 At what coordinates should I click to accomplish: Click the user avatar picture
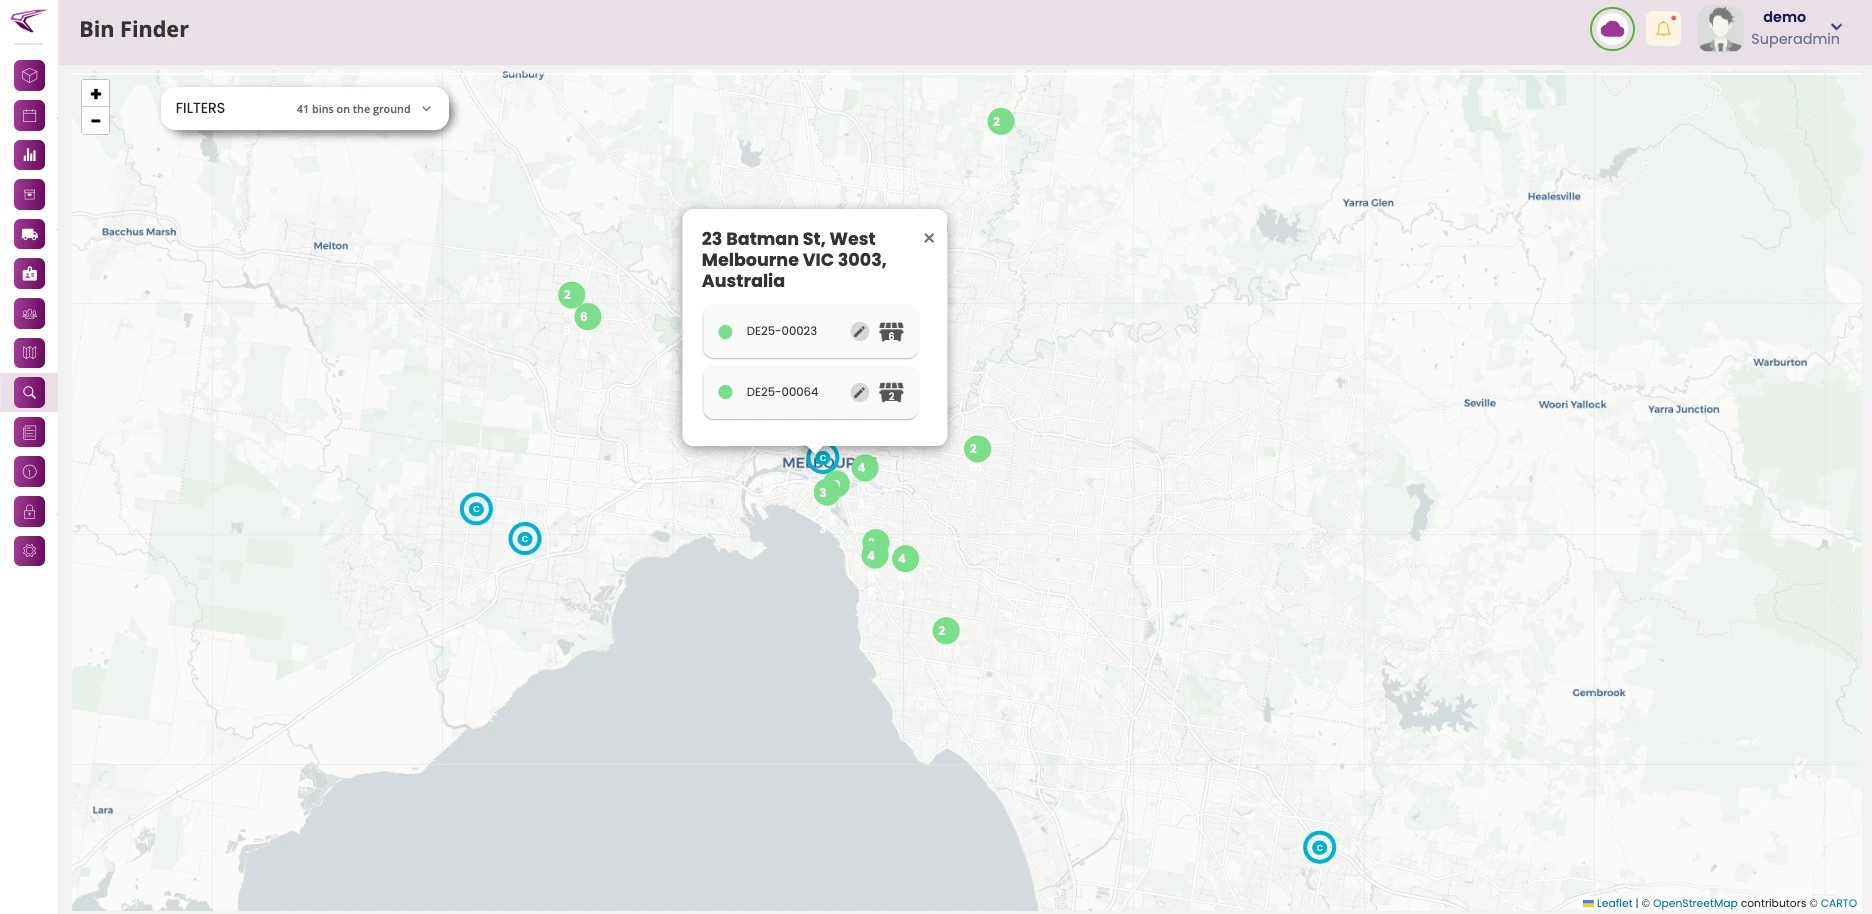pos(1720,29)
